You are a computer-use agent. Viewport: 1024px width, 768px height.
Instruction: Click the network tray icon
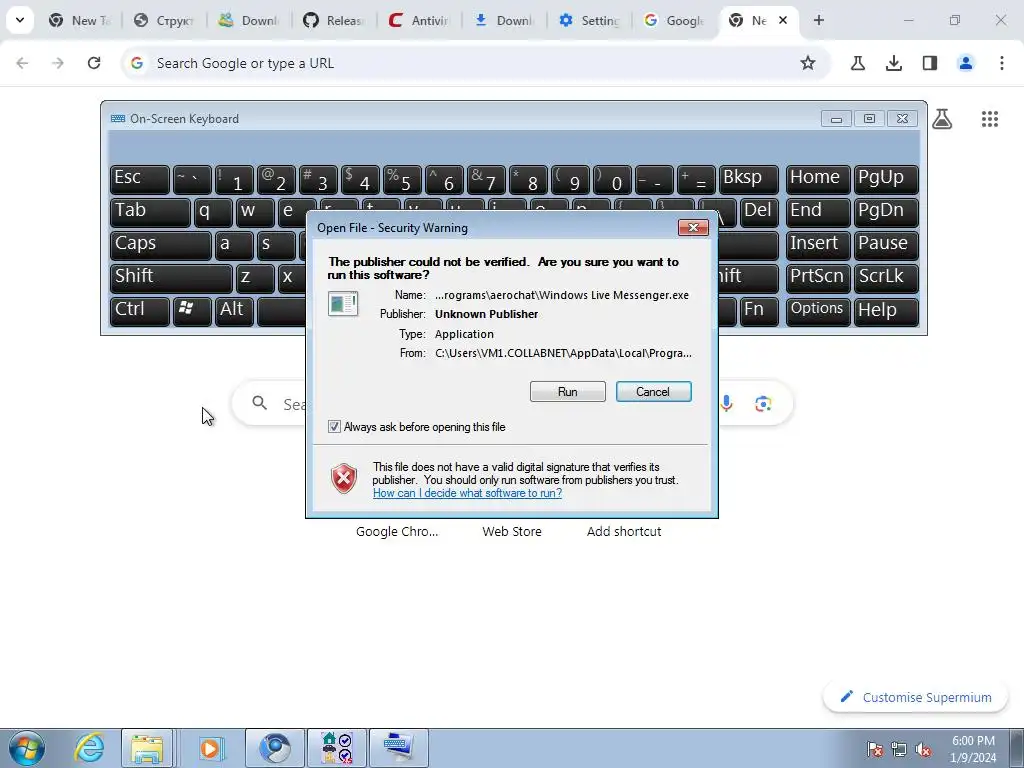[x=899, y=749]
